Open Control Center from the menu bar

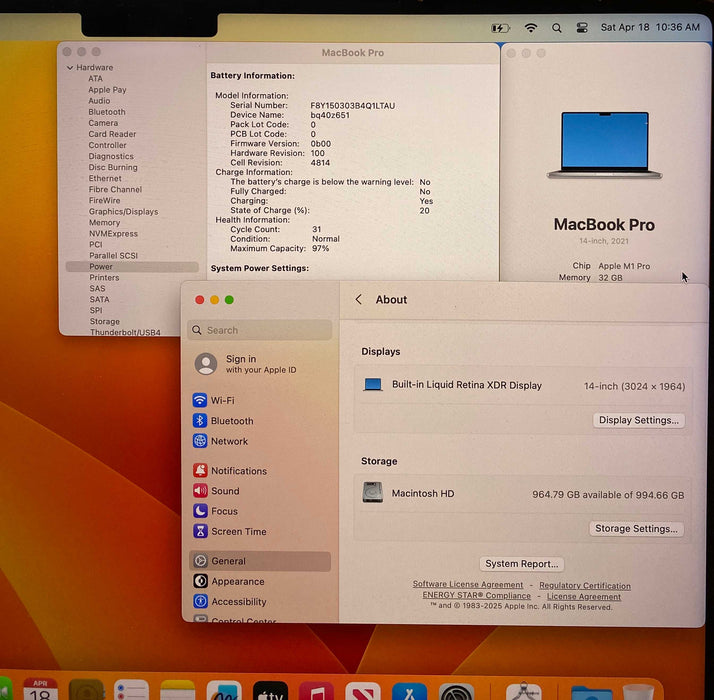(582, 28)
